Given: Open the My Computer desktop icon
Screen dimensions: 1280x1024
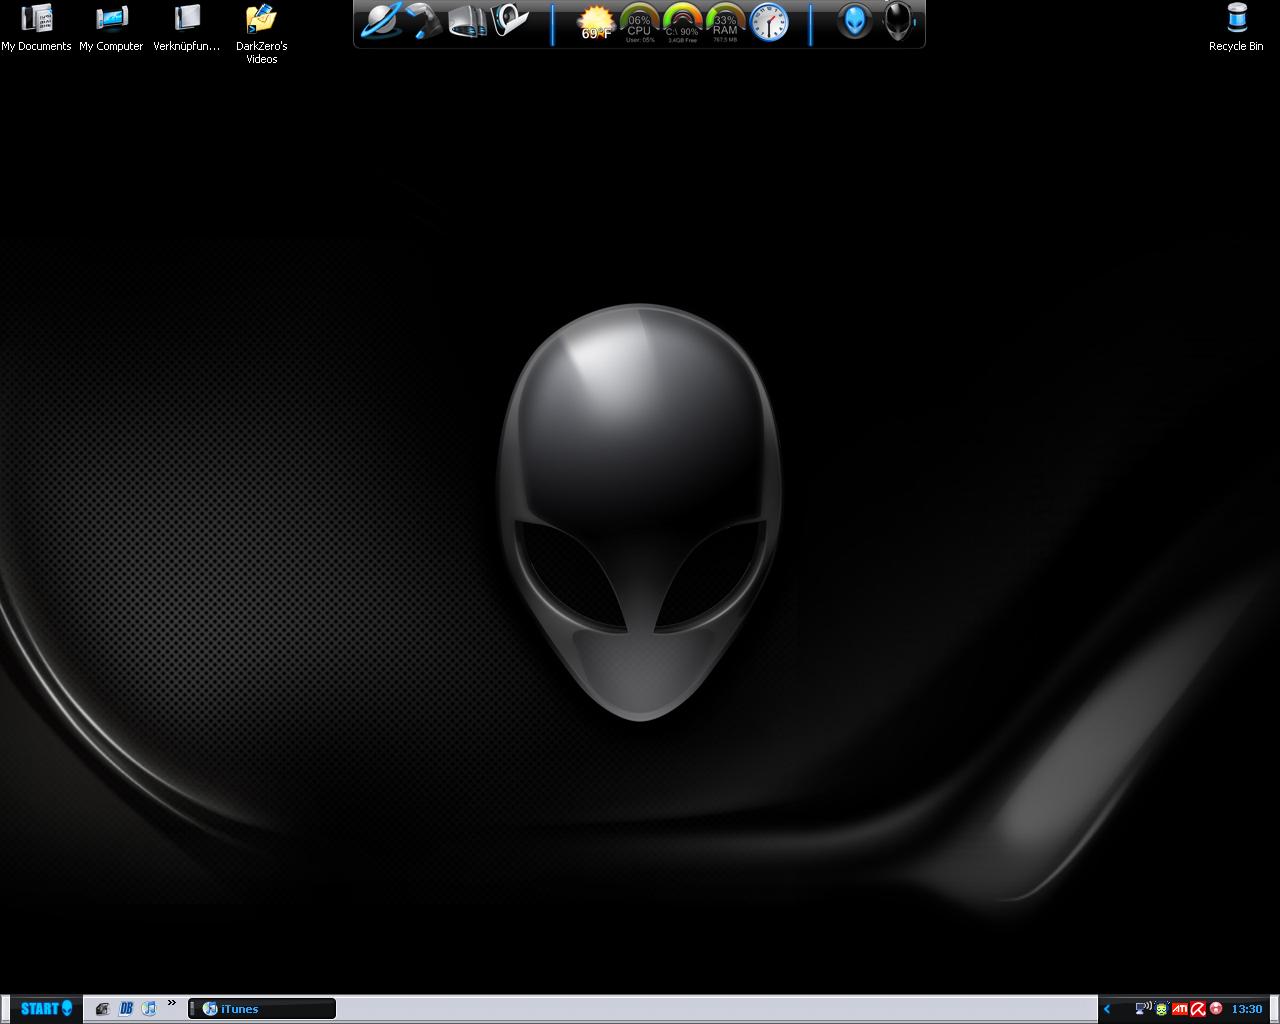Looking at the screenshot, I should click(x=111, y=27).
